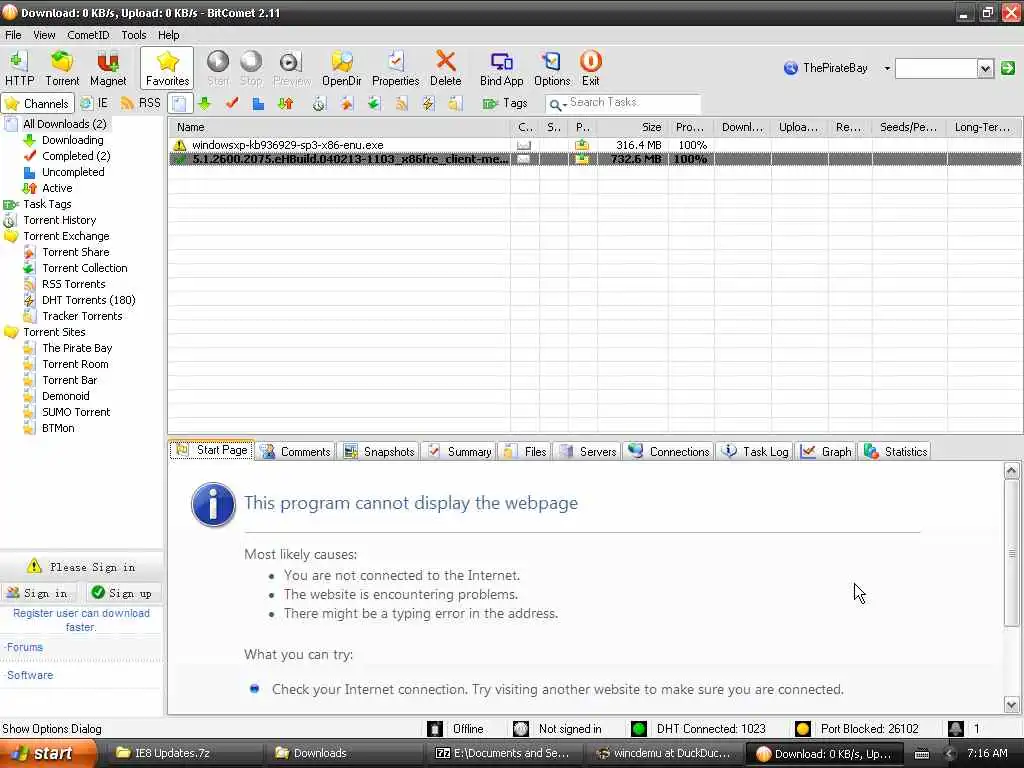This screenshot has height=768, width=1024.
Task: Open task Properties
Action: point(395,69)
